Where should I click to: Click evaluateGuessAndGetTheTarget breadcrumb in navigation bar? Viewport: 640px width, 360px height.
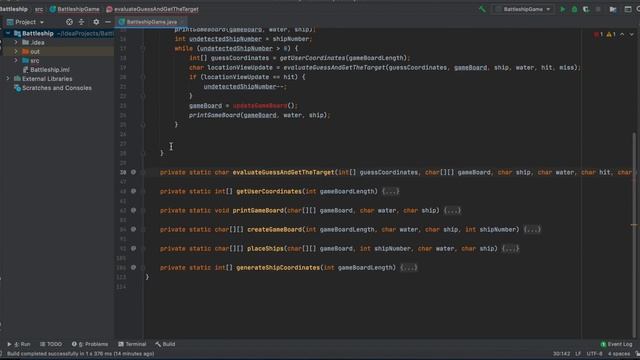156,9
